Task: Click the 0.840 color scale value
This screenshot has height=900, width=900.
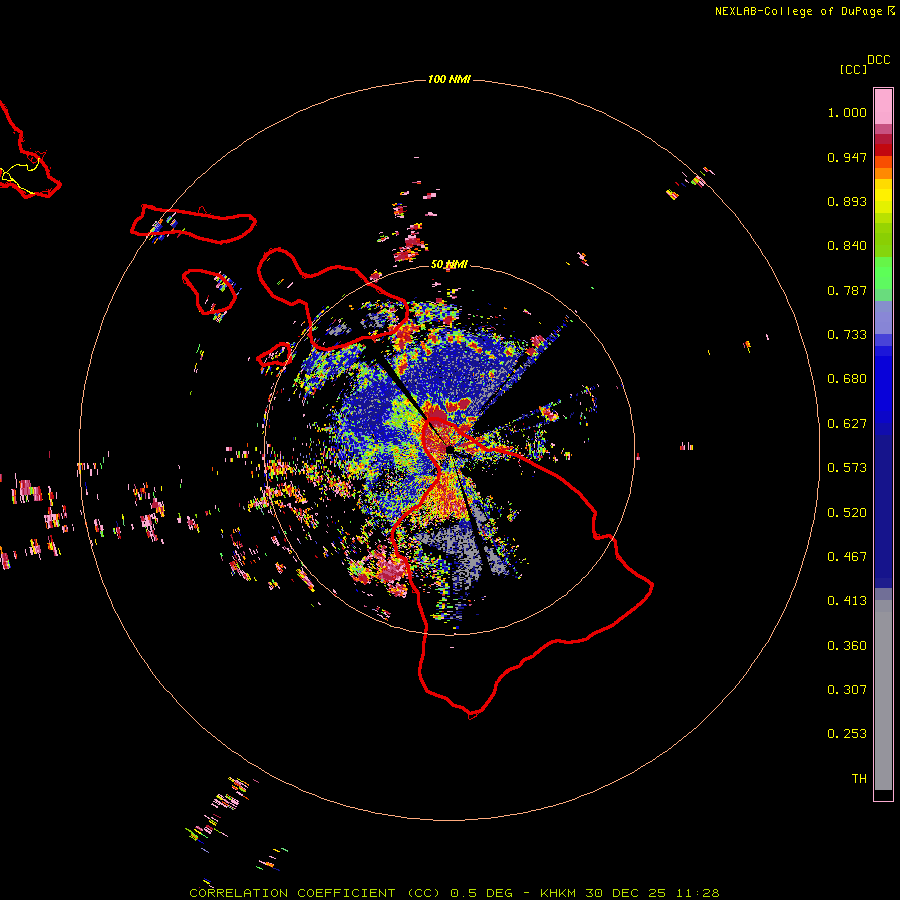Action: pyautogui.click(x=847, y=246)
